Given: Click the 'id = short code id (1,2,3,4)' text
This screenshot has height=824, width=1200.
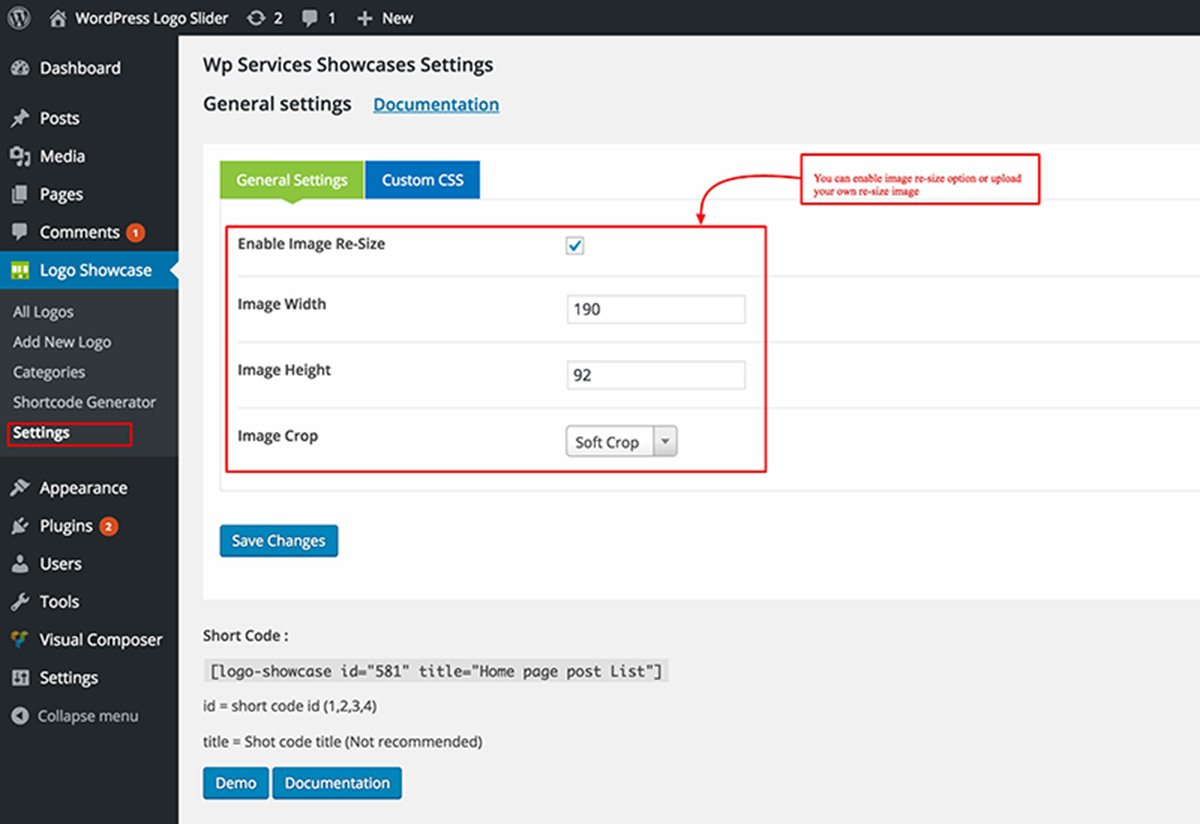Looking at the screenshot, I should (x=290, y=706).
